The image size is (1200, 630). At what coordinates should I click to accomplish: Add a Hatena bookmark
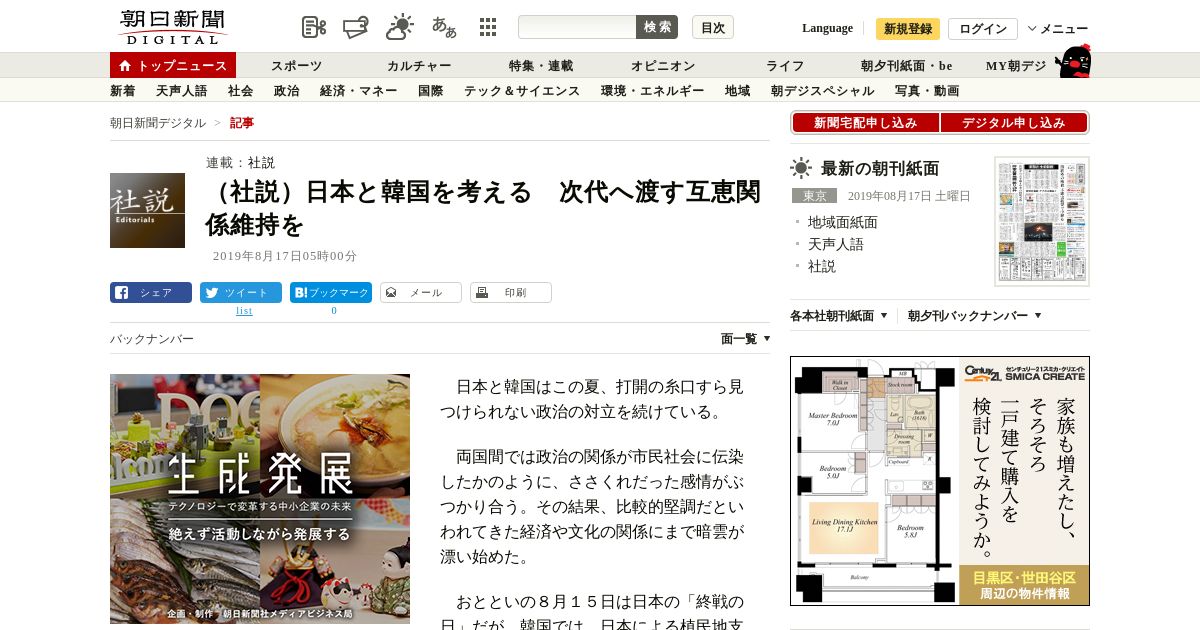click(x=331, y=292)
